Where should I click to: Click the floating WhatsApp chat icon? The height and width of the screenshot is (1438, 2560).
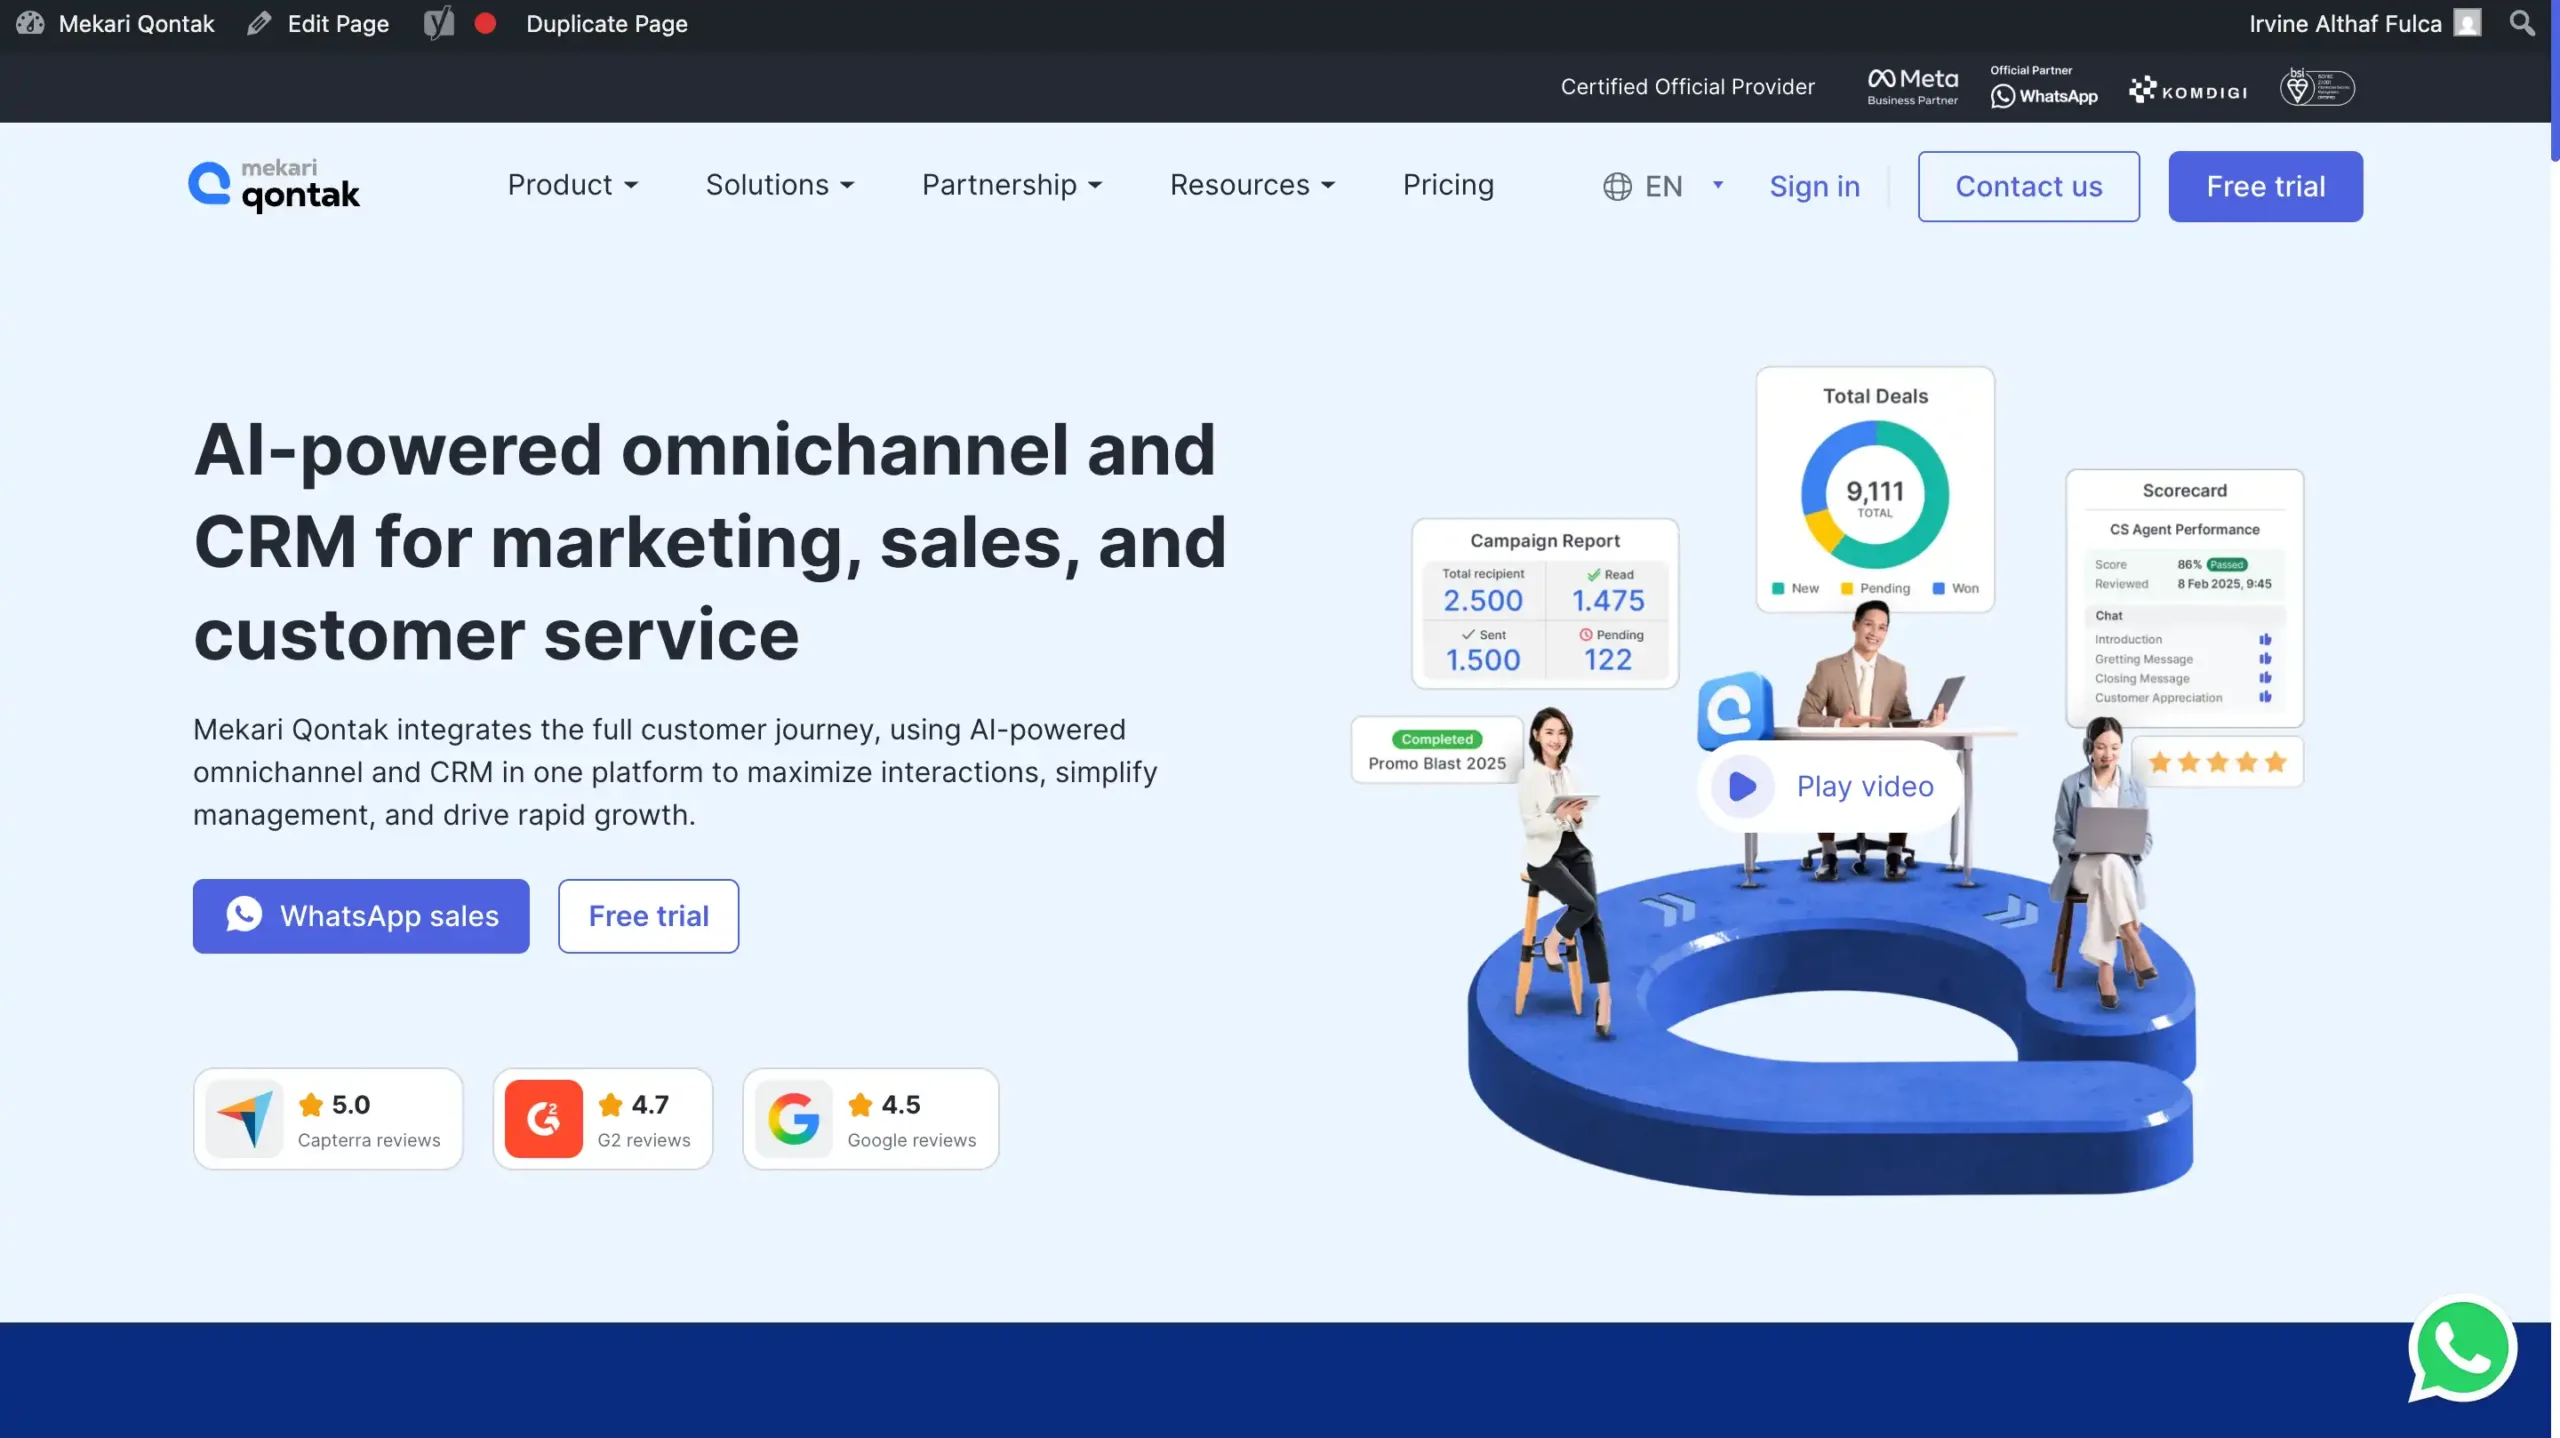[2462, 1347]
